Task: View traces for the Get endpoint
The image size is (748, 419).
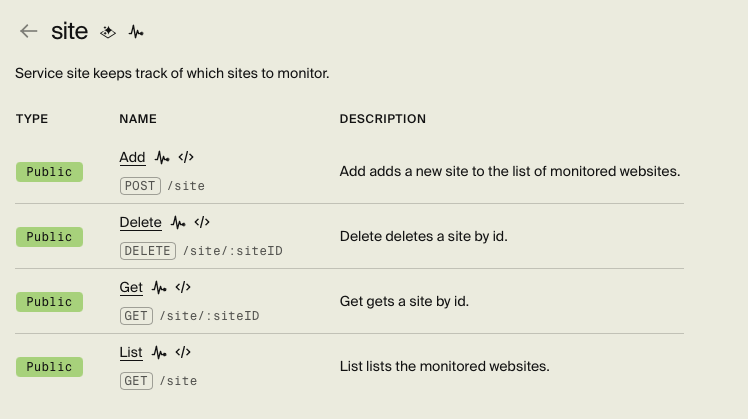Action: coord(160,288)
